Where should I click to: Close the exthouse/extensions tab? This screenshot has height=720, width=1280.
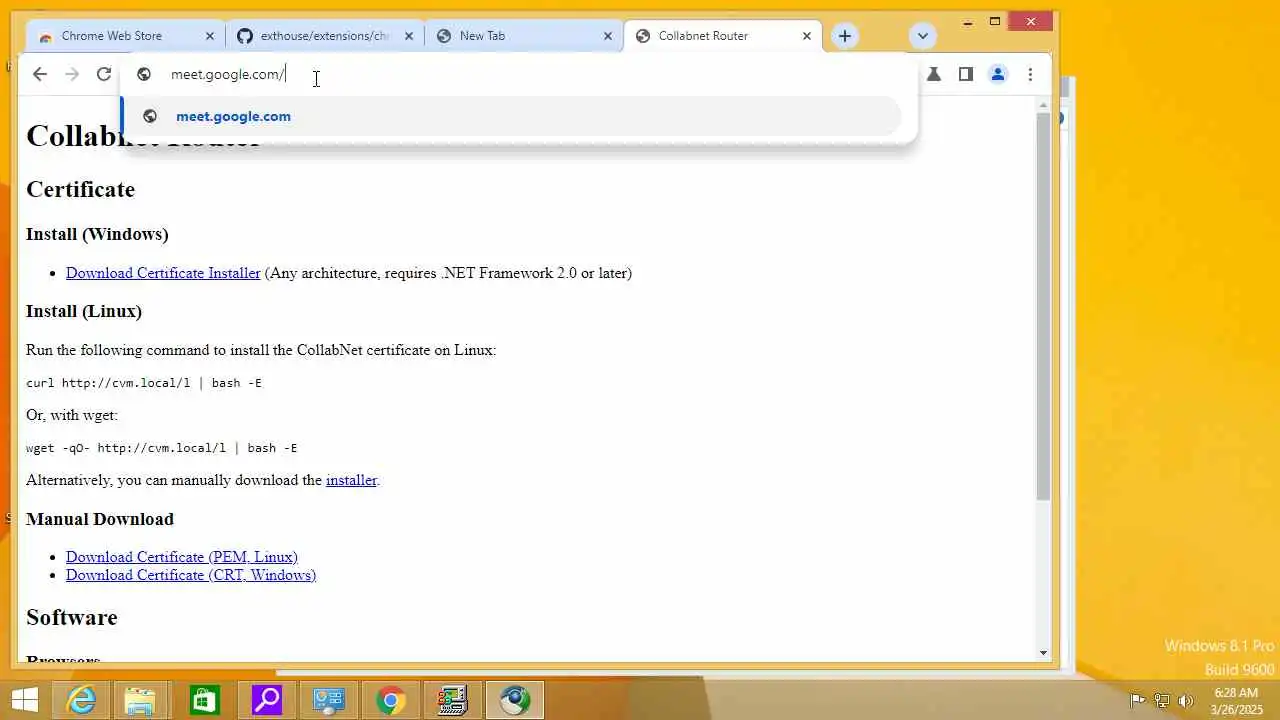[x=409, y=36]
